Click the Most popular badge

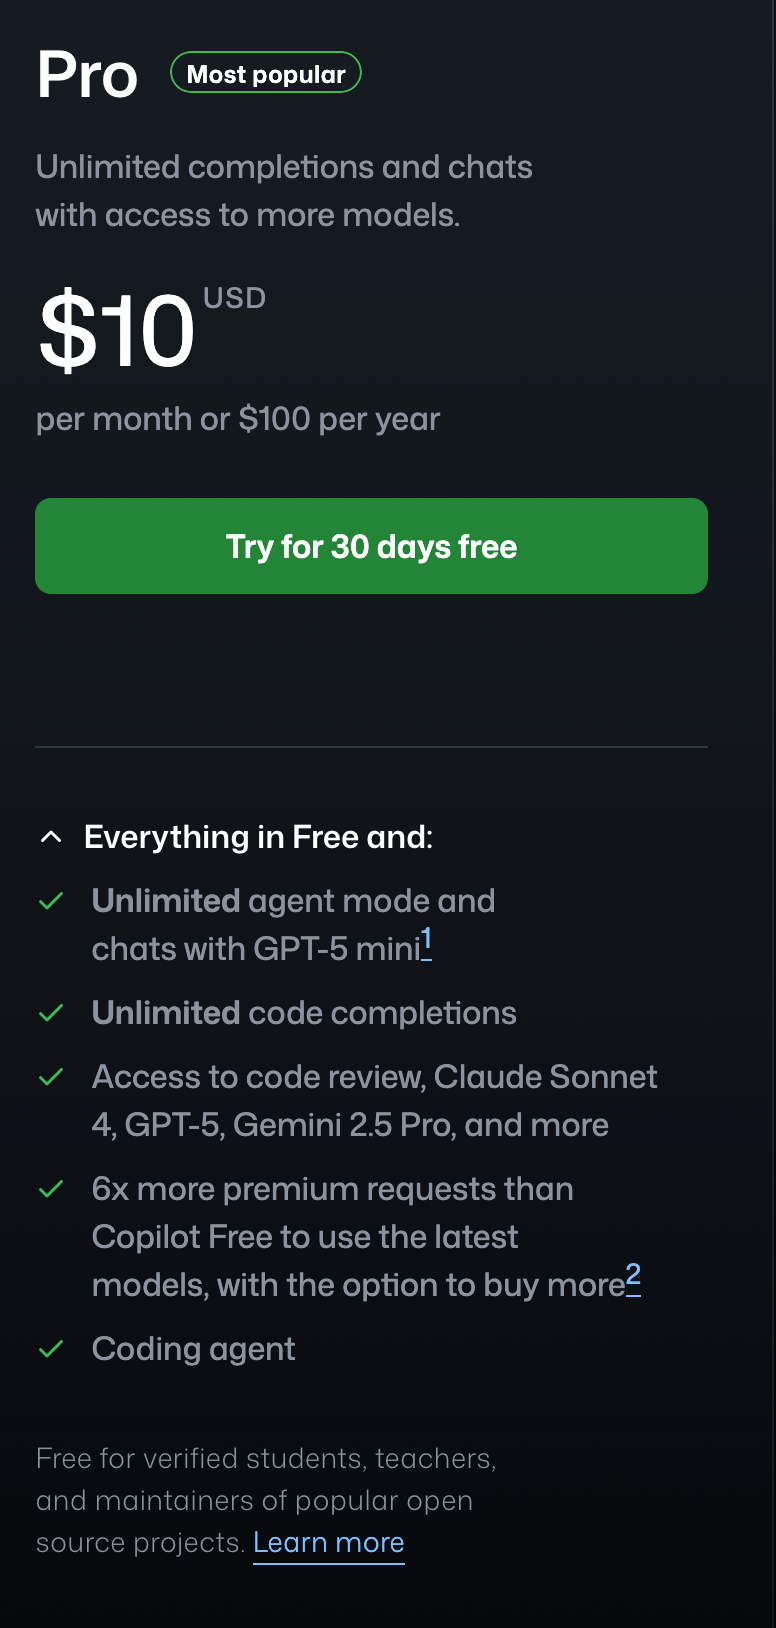click(x=266, y=73)
